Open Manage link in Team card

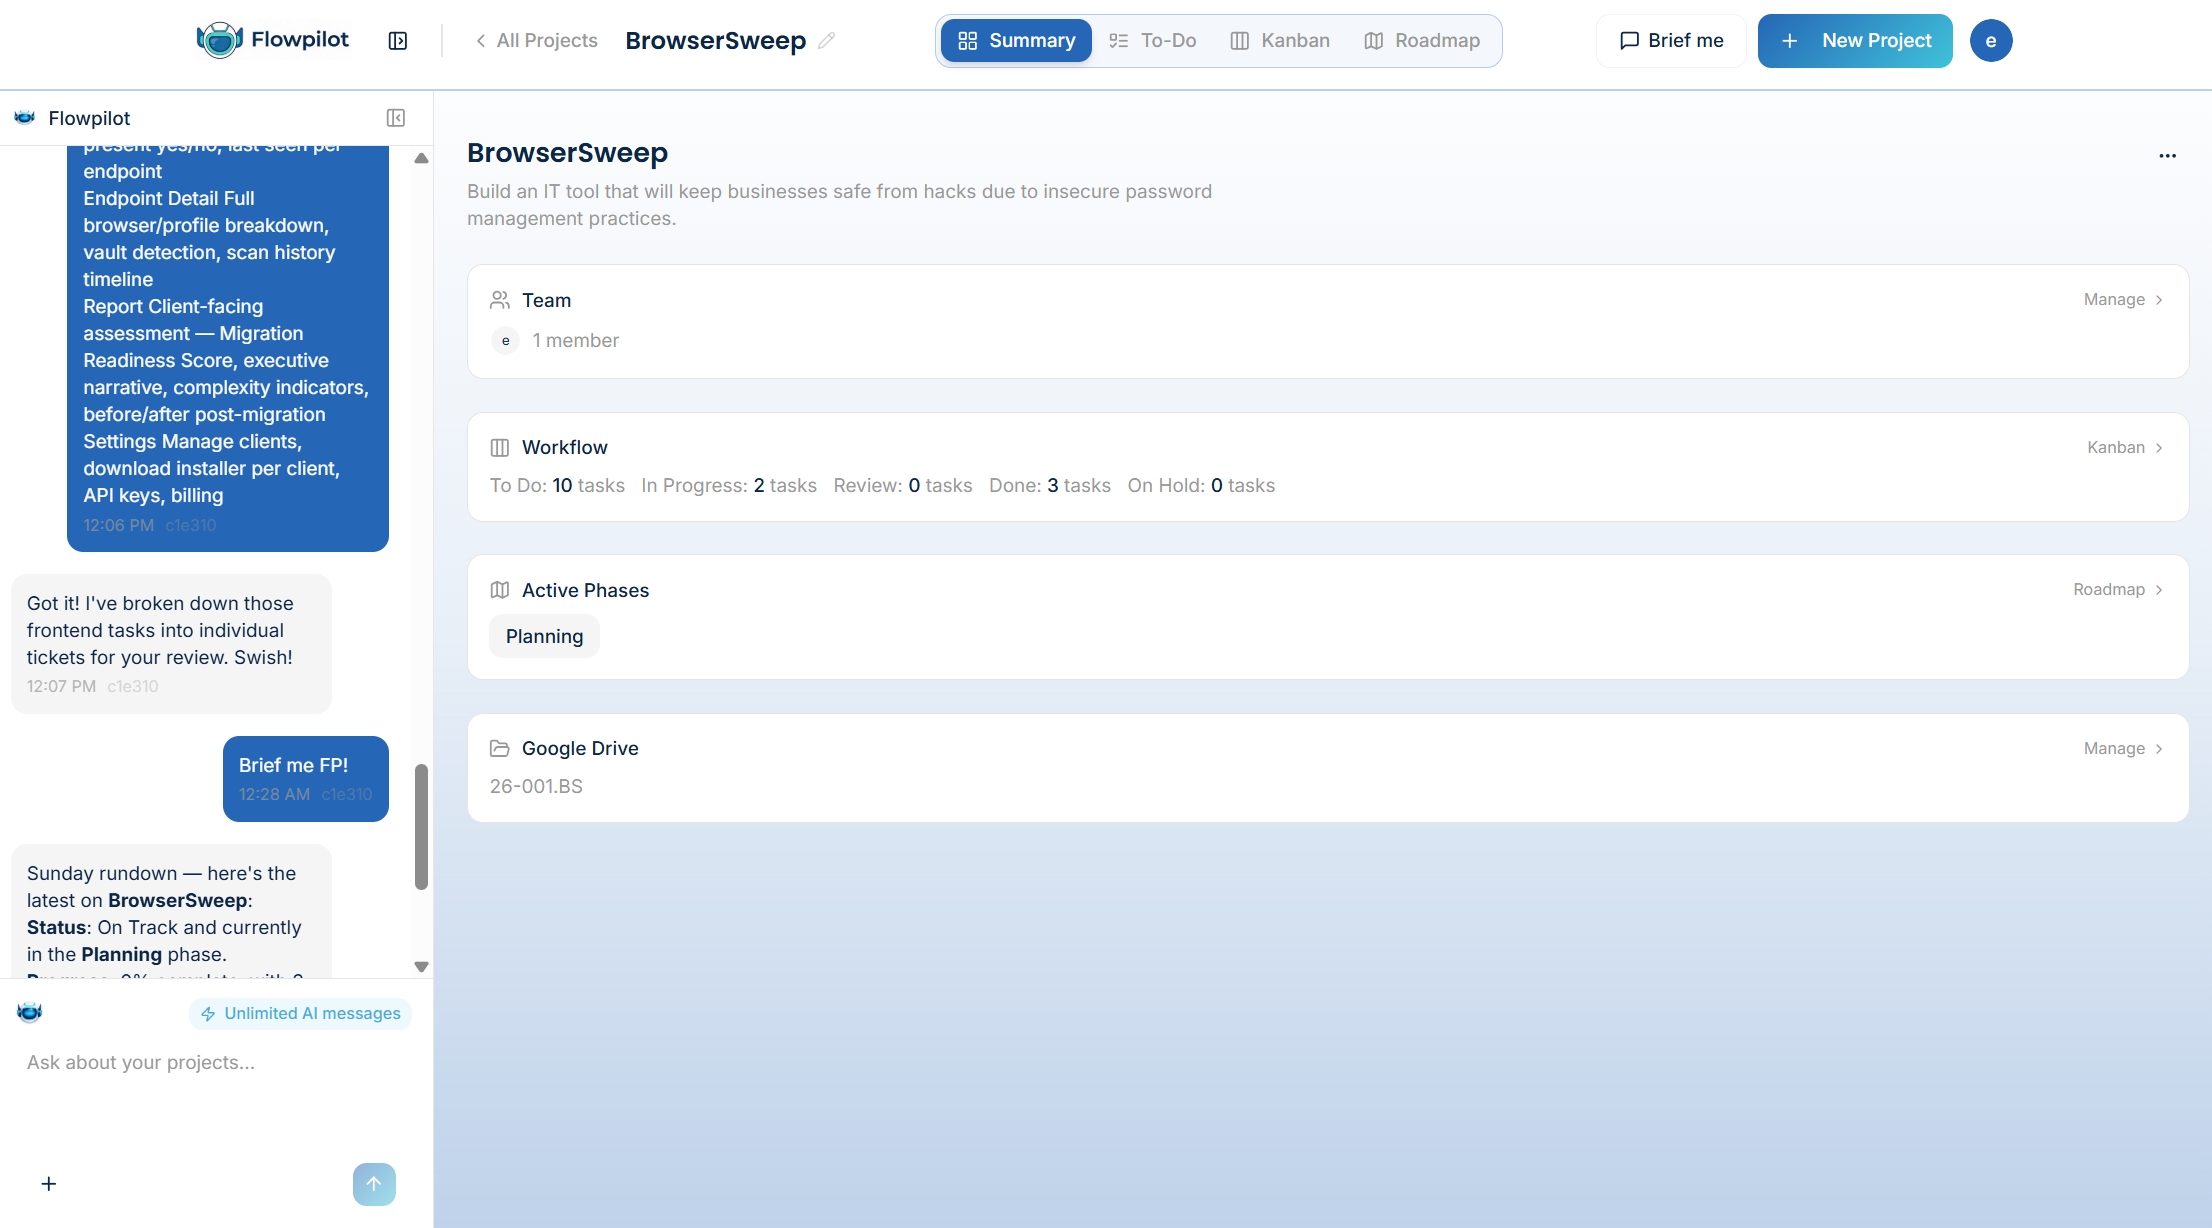pos(2123,300)
